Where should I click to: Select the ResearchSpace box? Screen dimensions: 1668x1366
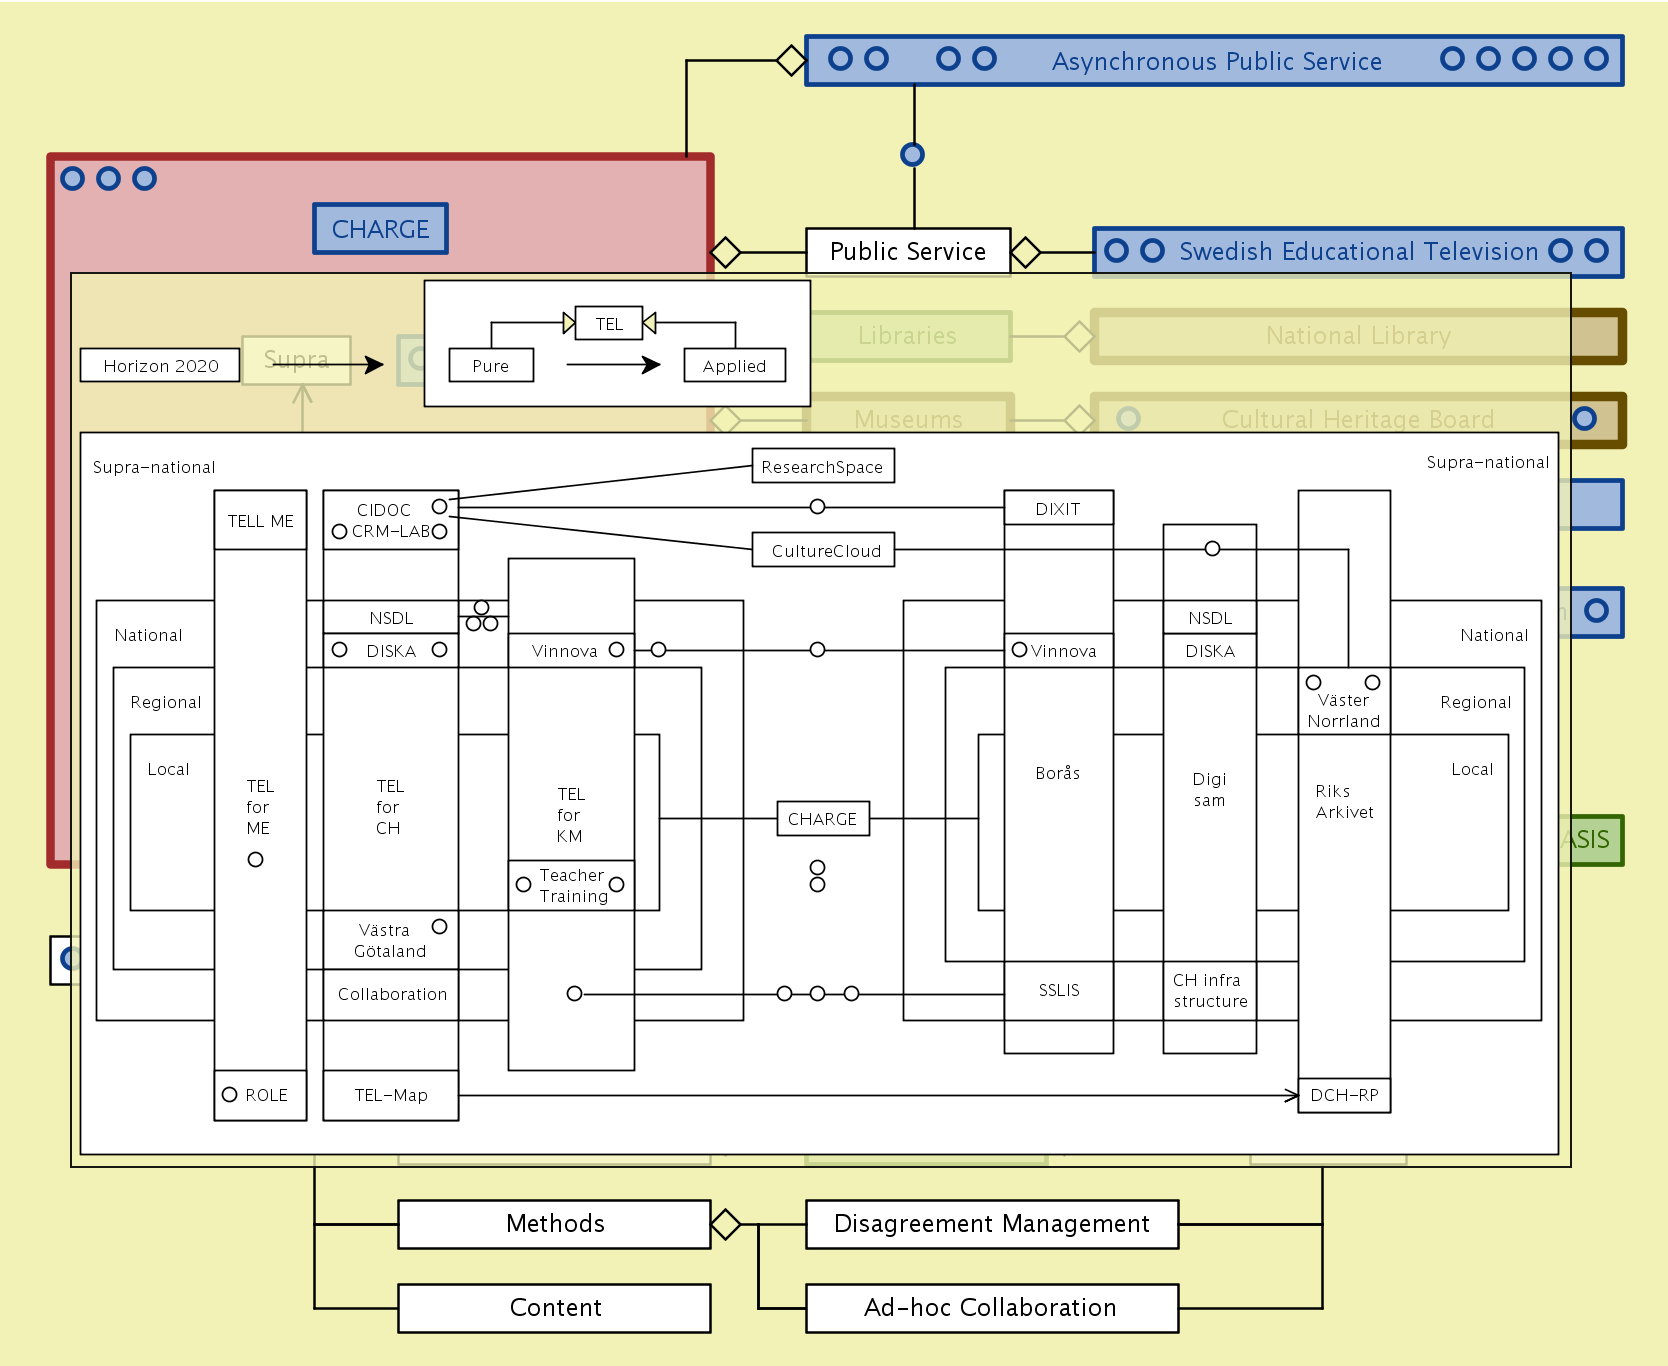point(822,467)
